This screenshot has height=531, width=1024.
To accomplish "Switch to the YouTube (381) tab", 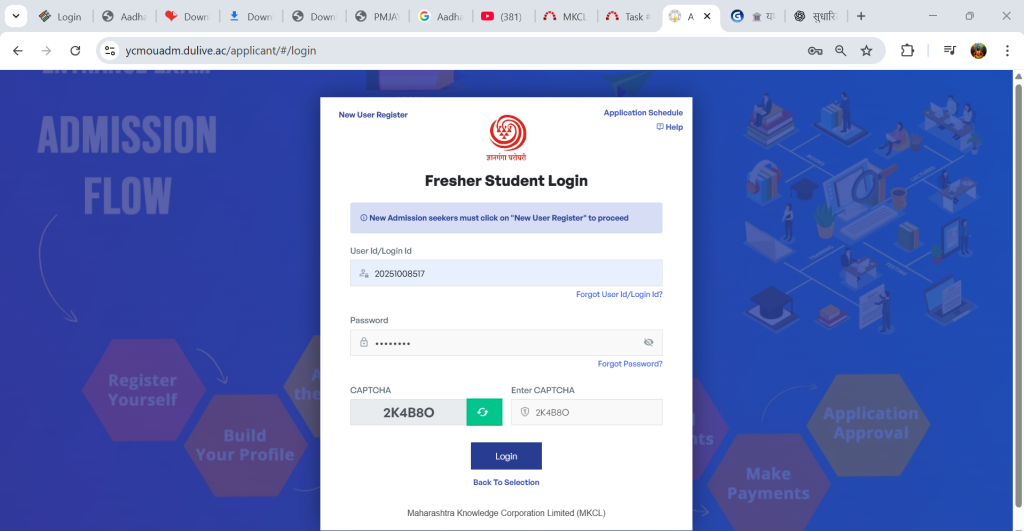I will pyautogui.click(x=502, y=16).
